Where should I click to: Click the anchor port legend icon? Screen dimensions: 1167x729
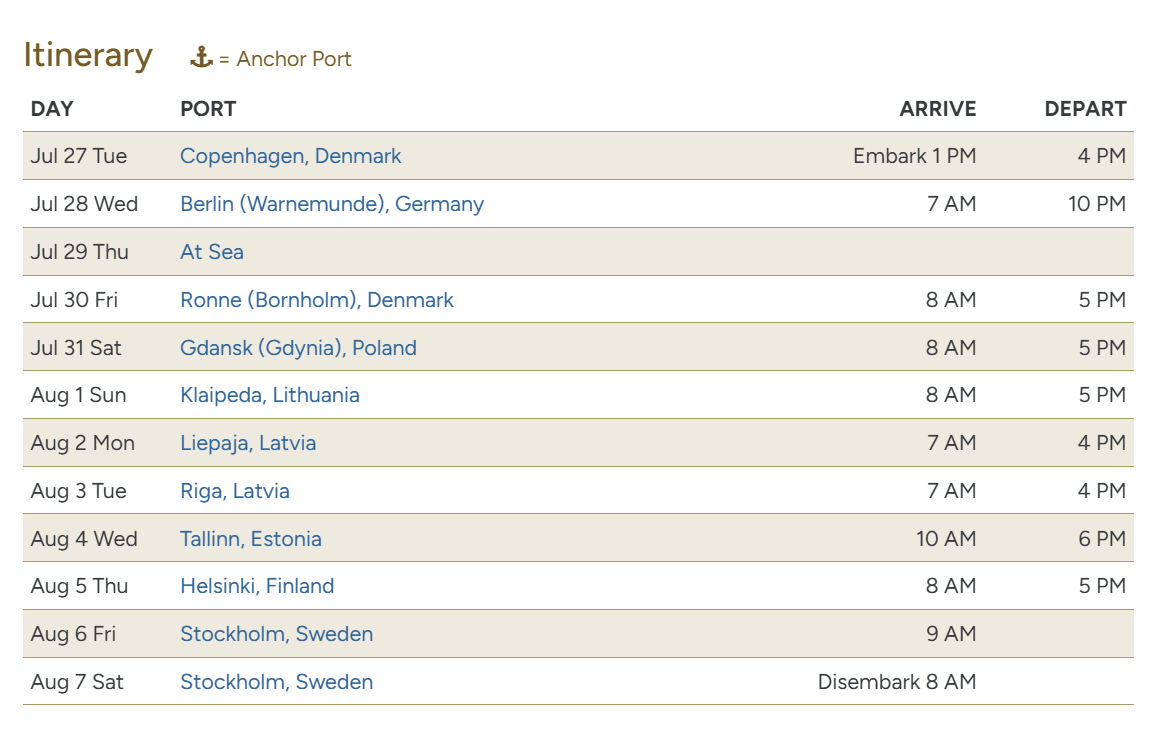[x=201, y=58]
